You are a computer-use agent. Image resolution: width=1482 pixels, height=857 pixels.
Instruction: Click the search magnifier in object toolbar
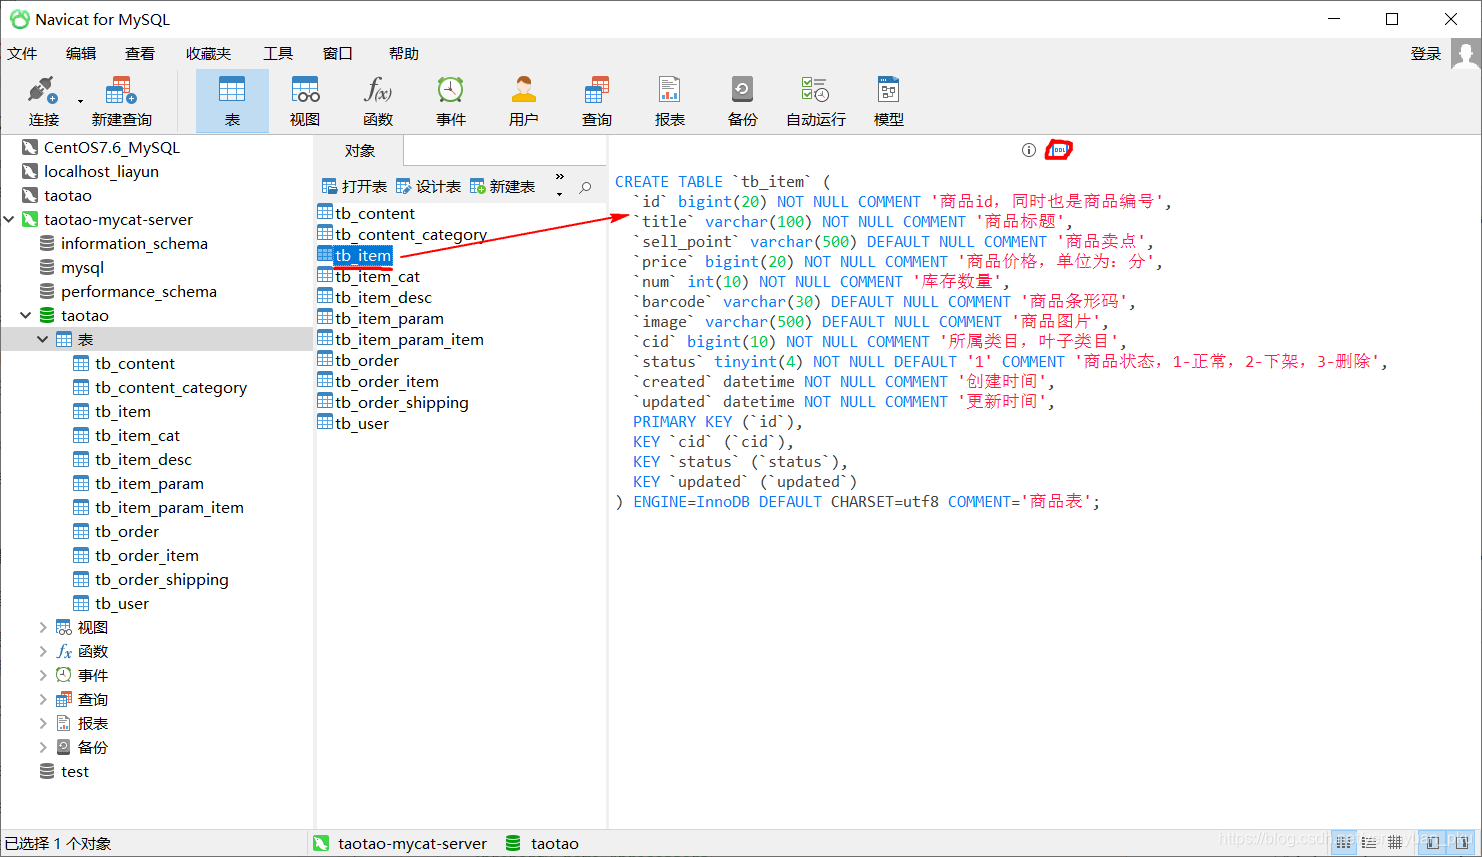tap(586, 187)
